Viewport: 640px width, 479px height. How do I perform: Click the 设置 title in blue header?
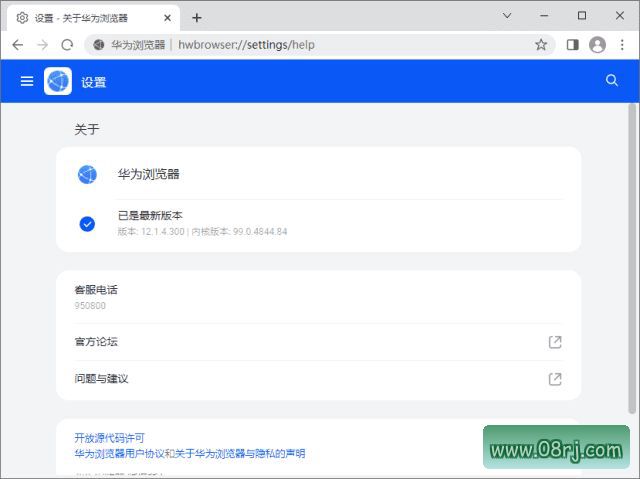93,82
